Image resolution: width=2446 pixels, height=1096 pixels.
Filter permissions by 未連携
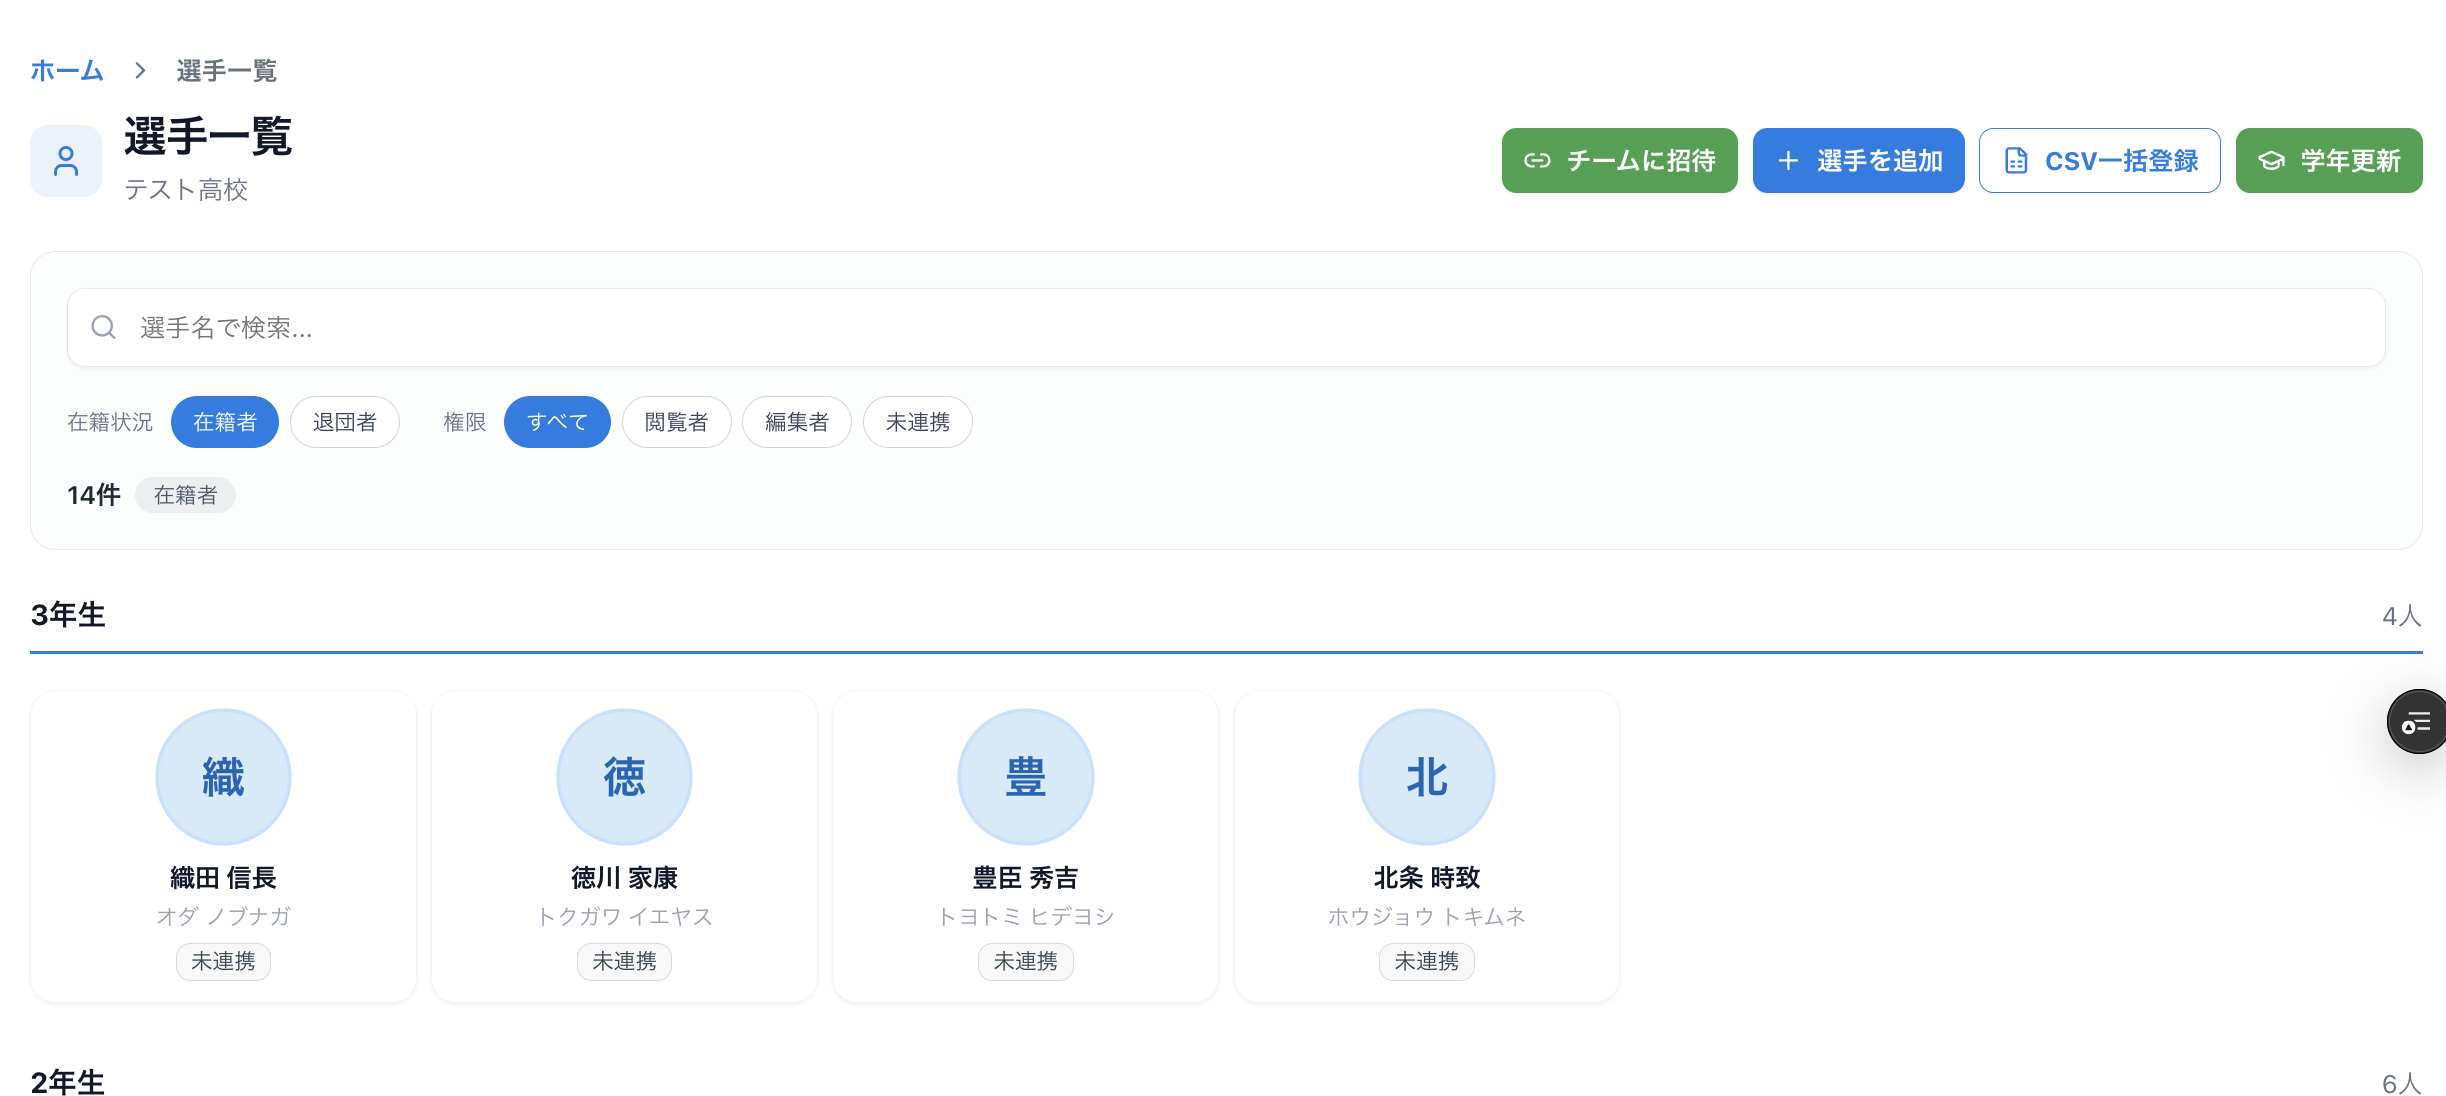pos(917,422)
